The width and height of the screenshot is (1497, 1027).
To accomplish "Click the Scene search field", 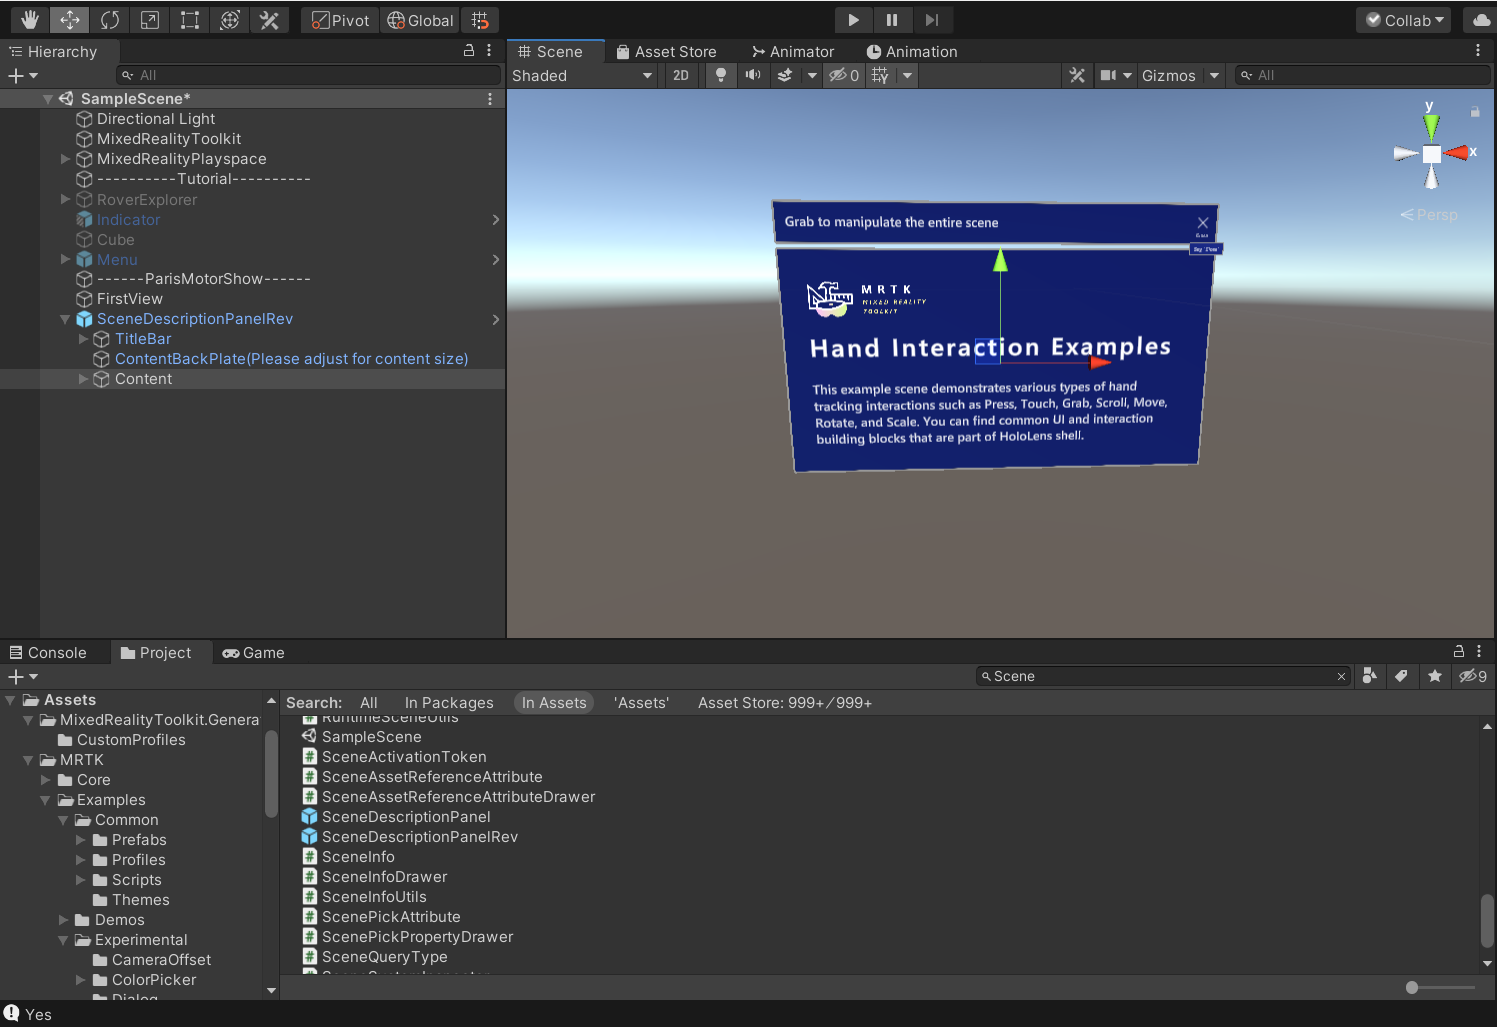I will [1163, 677].
